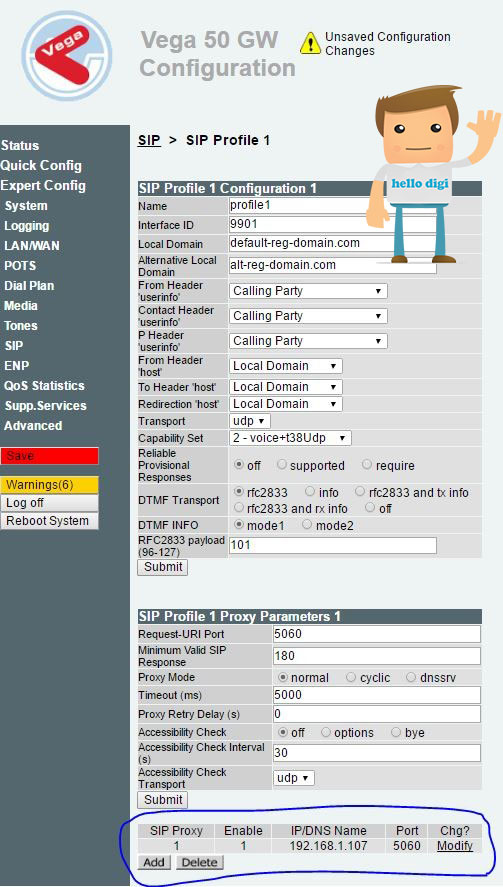
Task: Select Proxy Mode dnssrv
Action: tap(411, 677)
